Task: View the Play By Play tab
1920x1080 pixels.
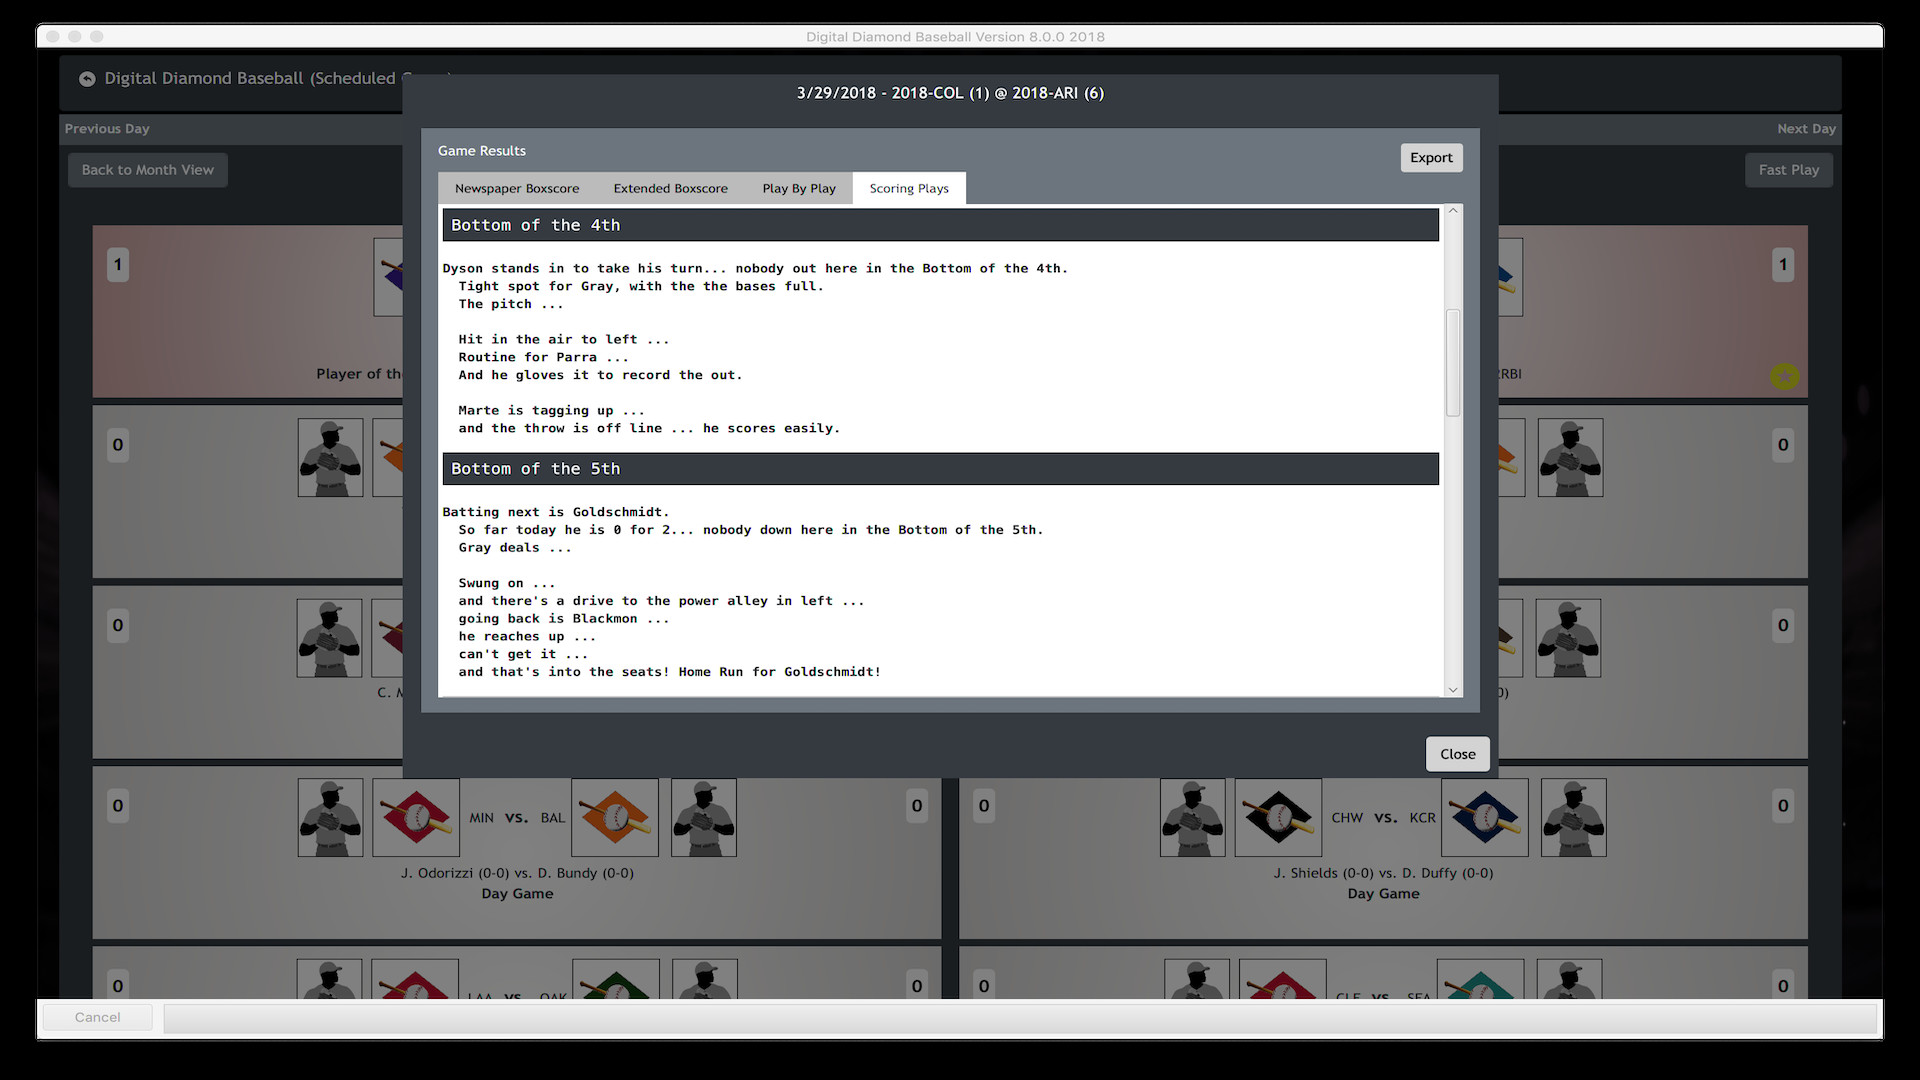Action: (798, 188)
